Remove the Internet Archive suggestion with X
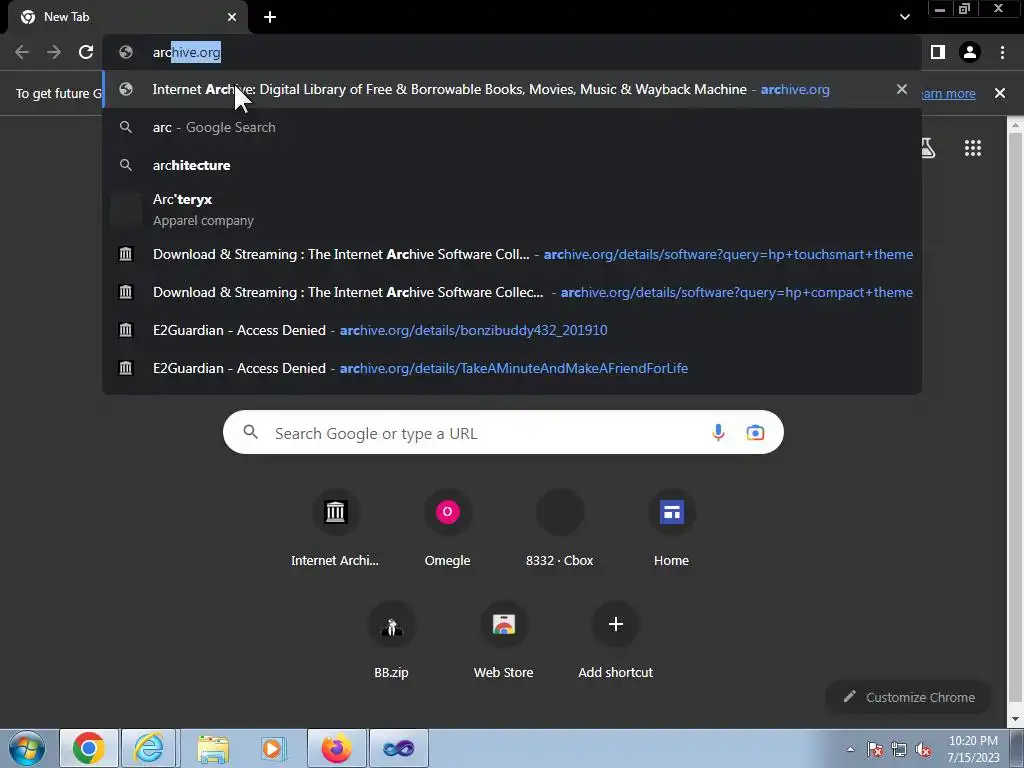 coord(902,89)
